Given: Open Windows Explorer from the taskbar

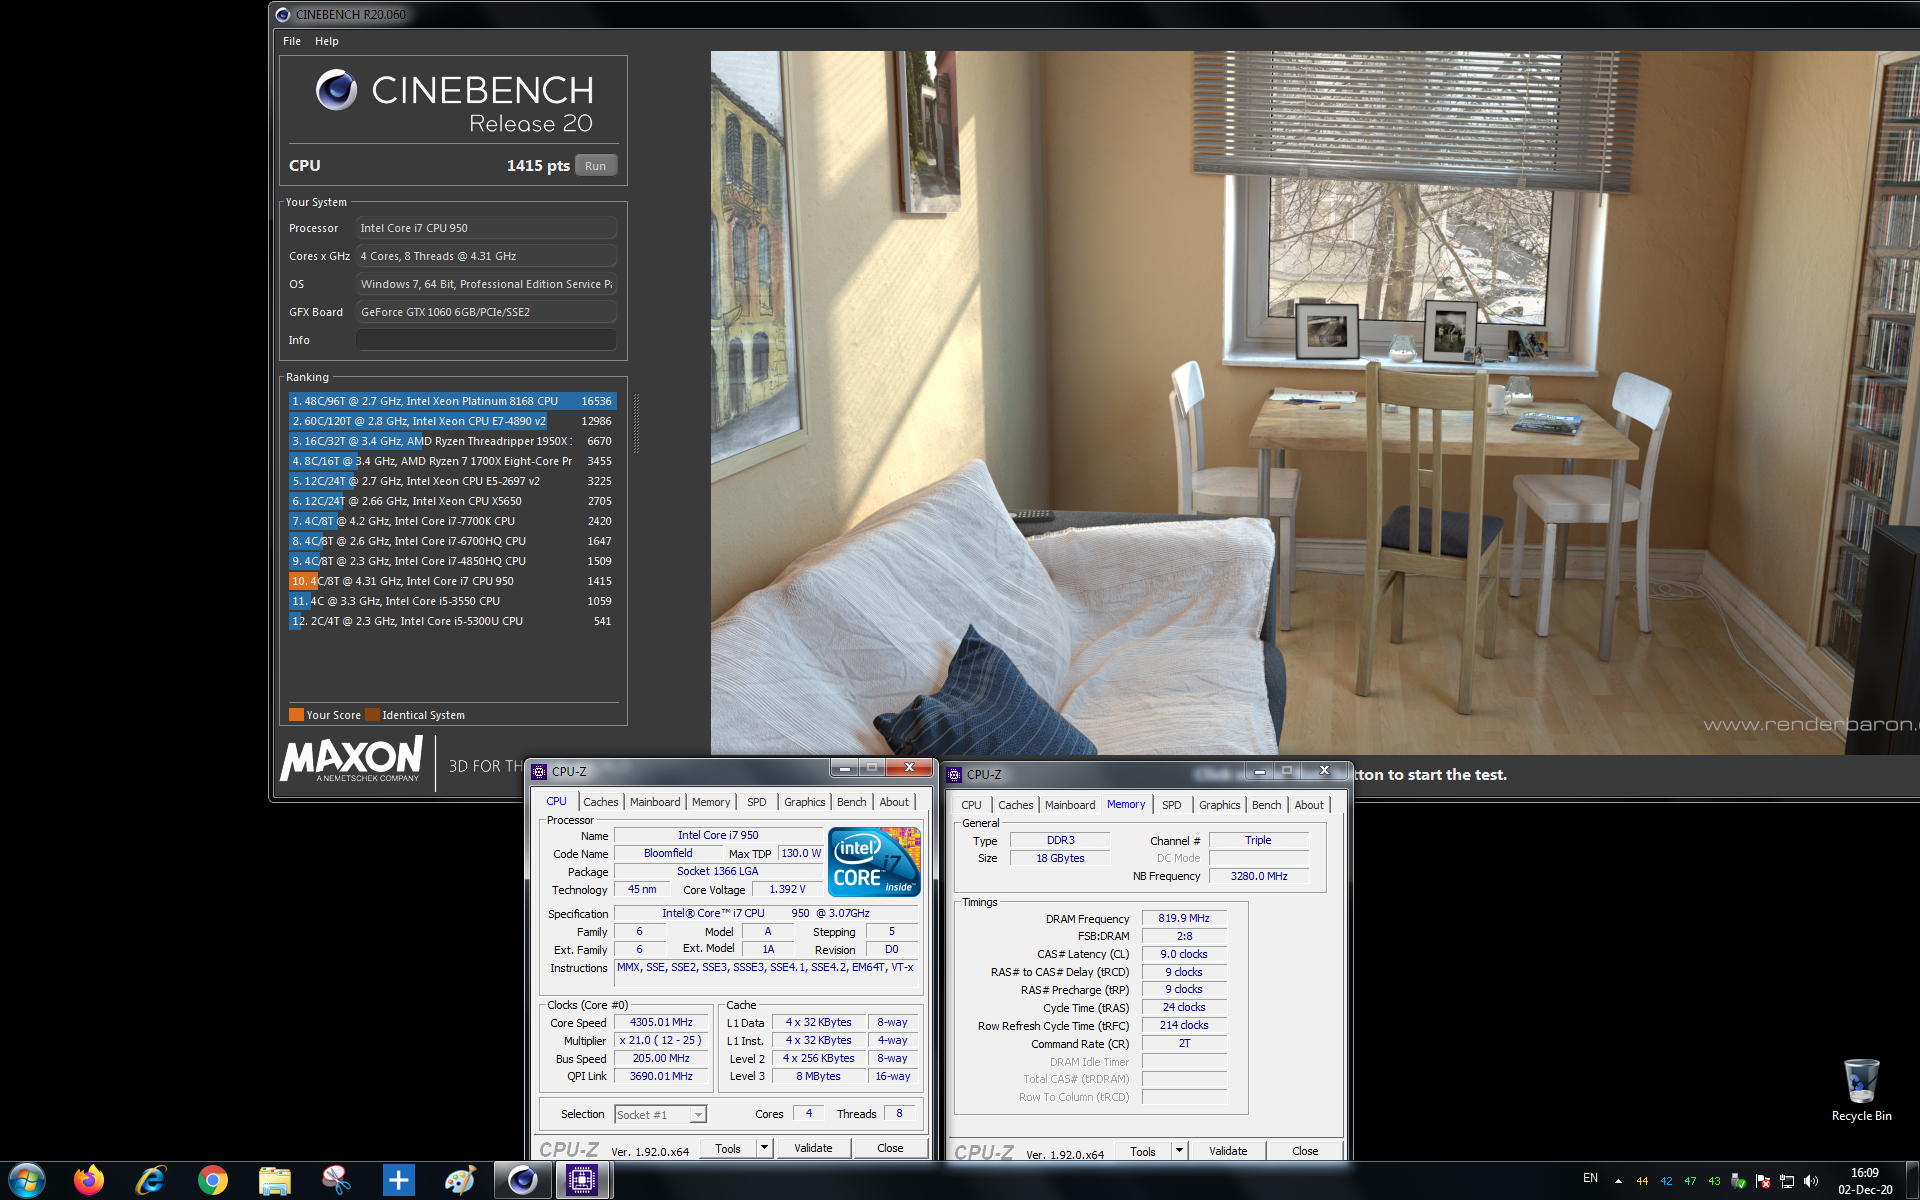Looking at the screenshot, I should click(x=274, y=1181).
